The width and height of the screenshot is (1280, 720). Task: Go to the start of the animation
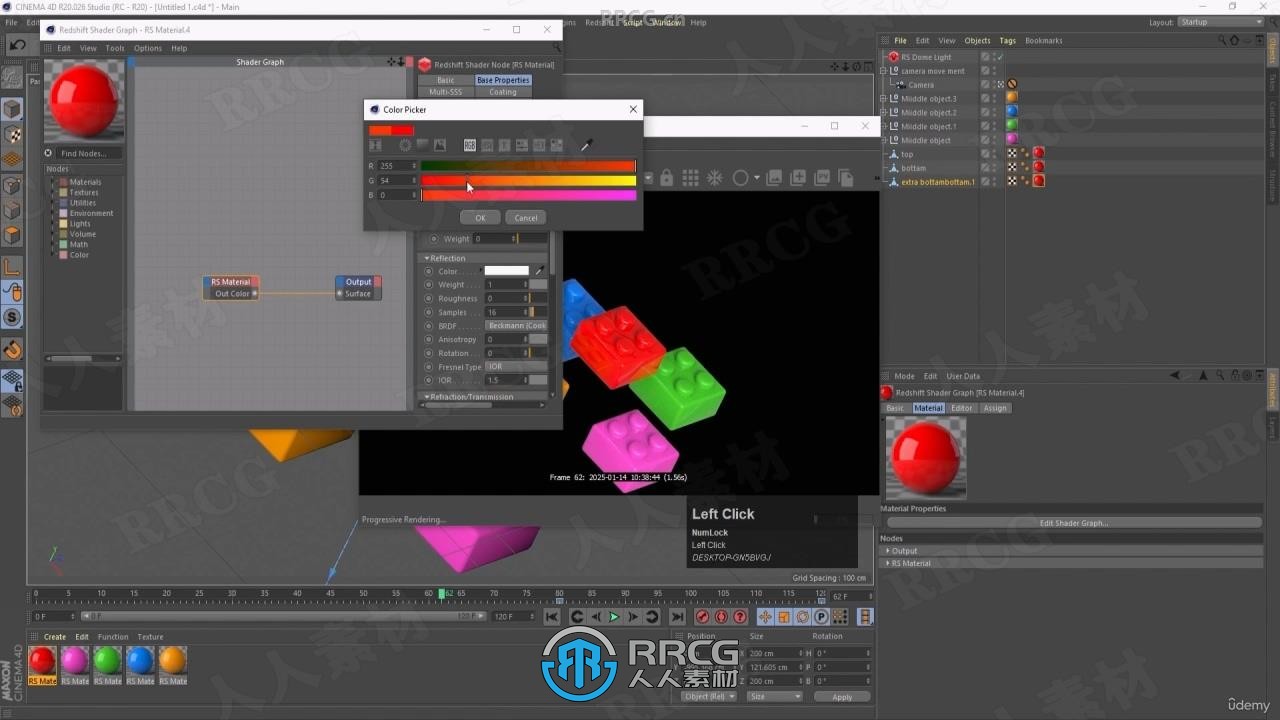(x=552, y=617)
